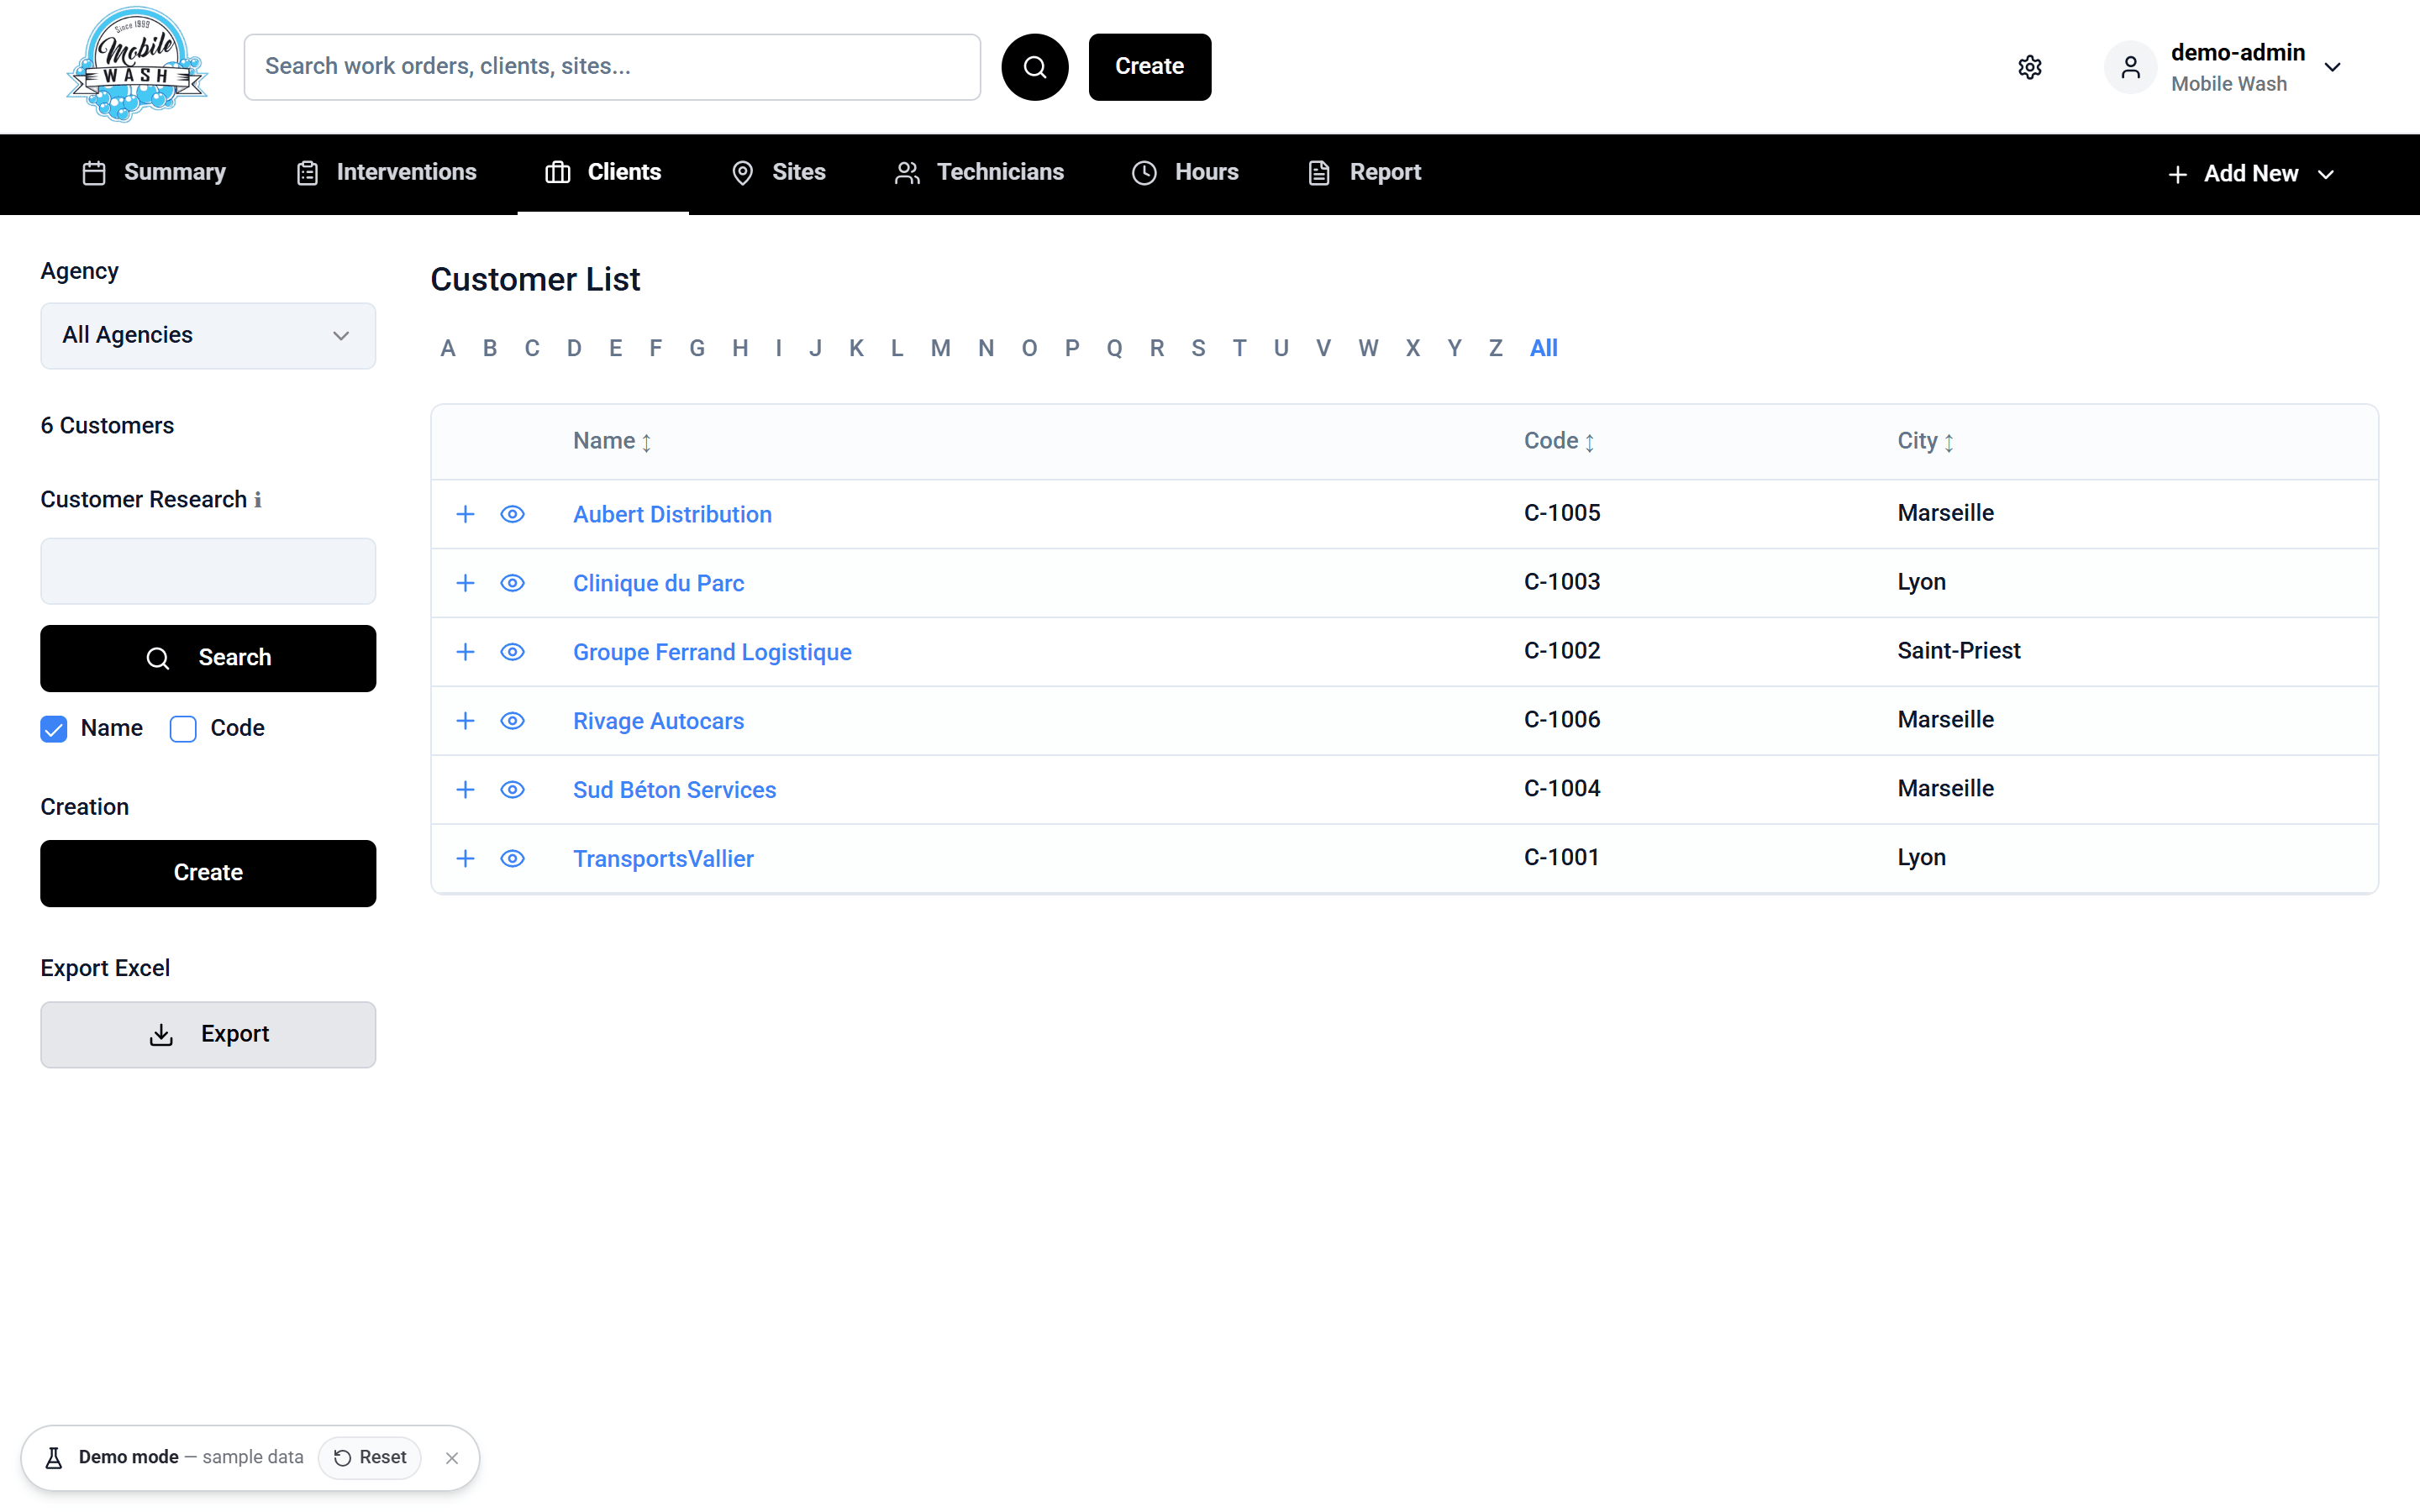Click the plus icon for Sud Béton Services
This screenshot has height=1512, width=2420.
point(465,790)
